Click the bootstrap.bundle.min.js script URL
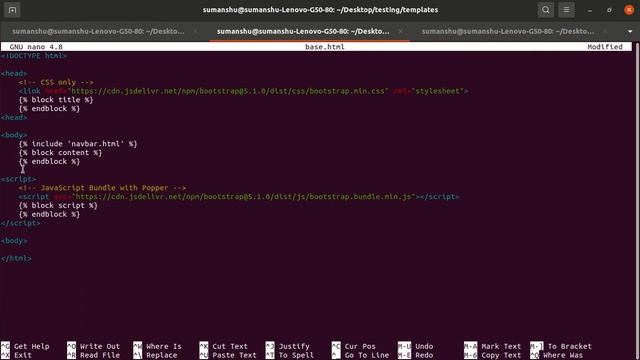Viewport: 640px width, 360px height. pyautogui.click(x=243, y=197)
